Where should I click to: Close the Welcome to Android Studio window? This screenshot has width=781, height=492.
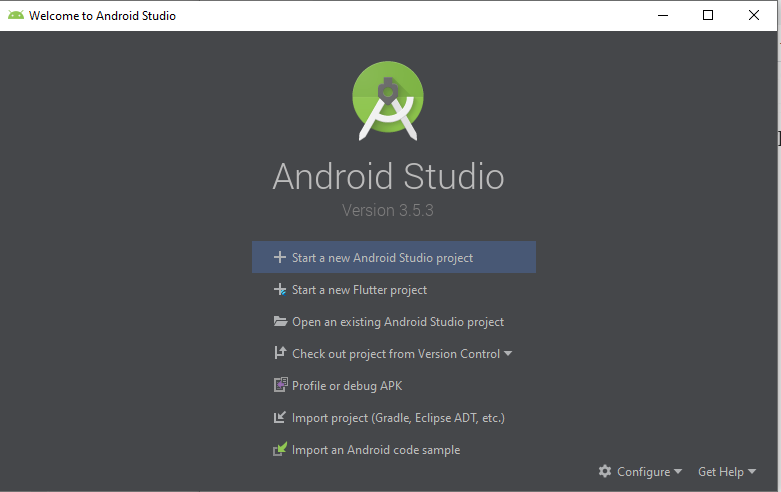754,15
